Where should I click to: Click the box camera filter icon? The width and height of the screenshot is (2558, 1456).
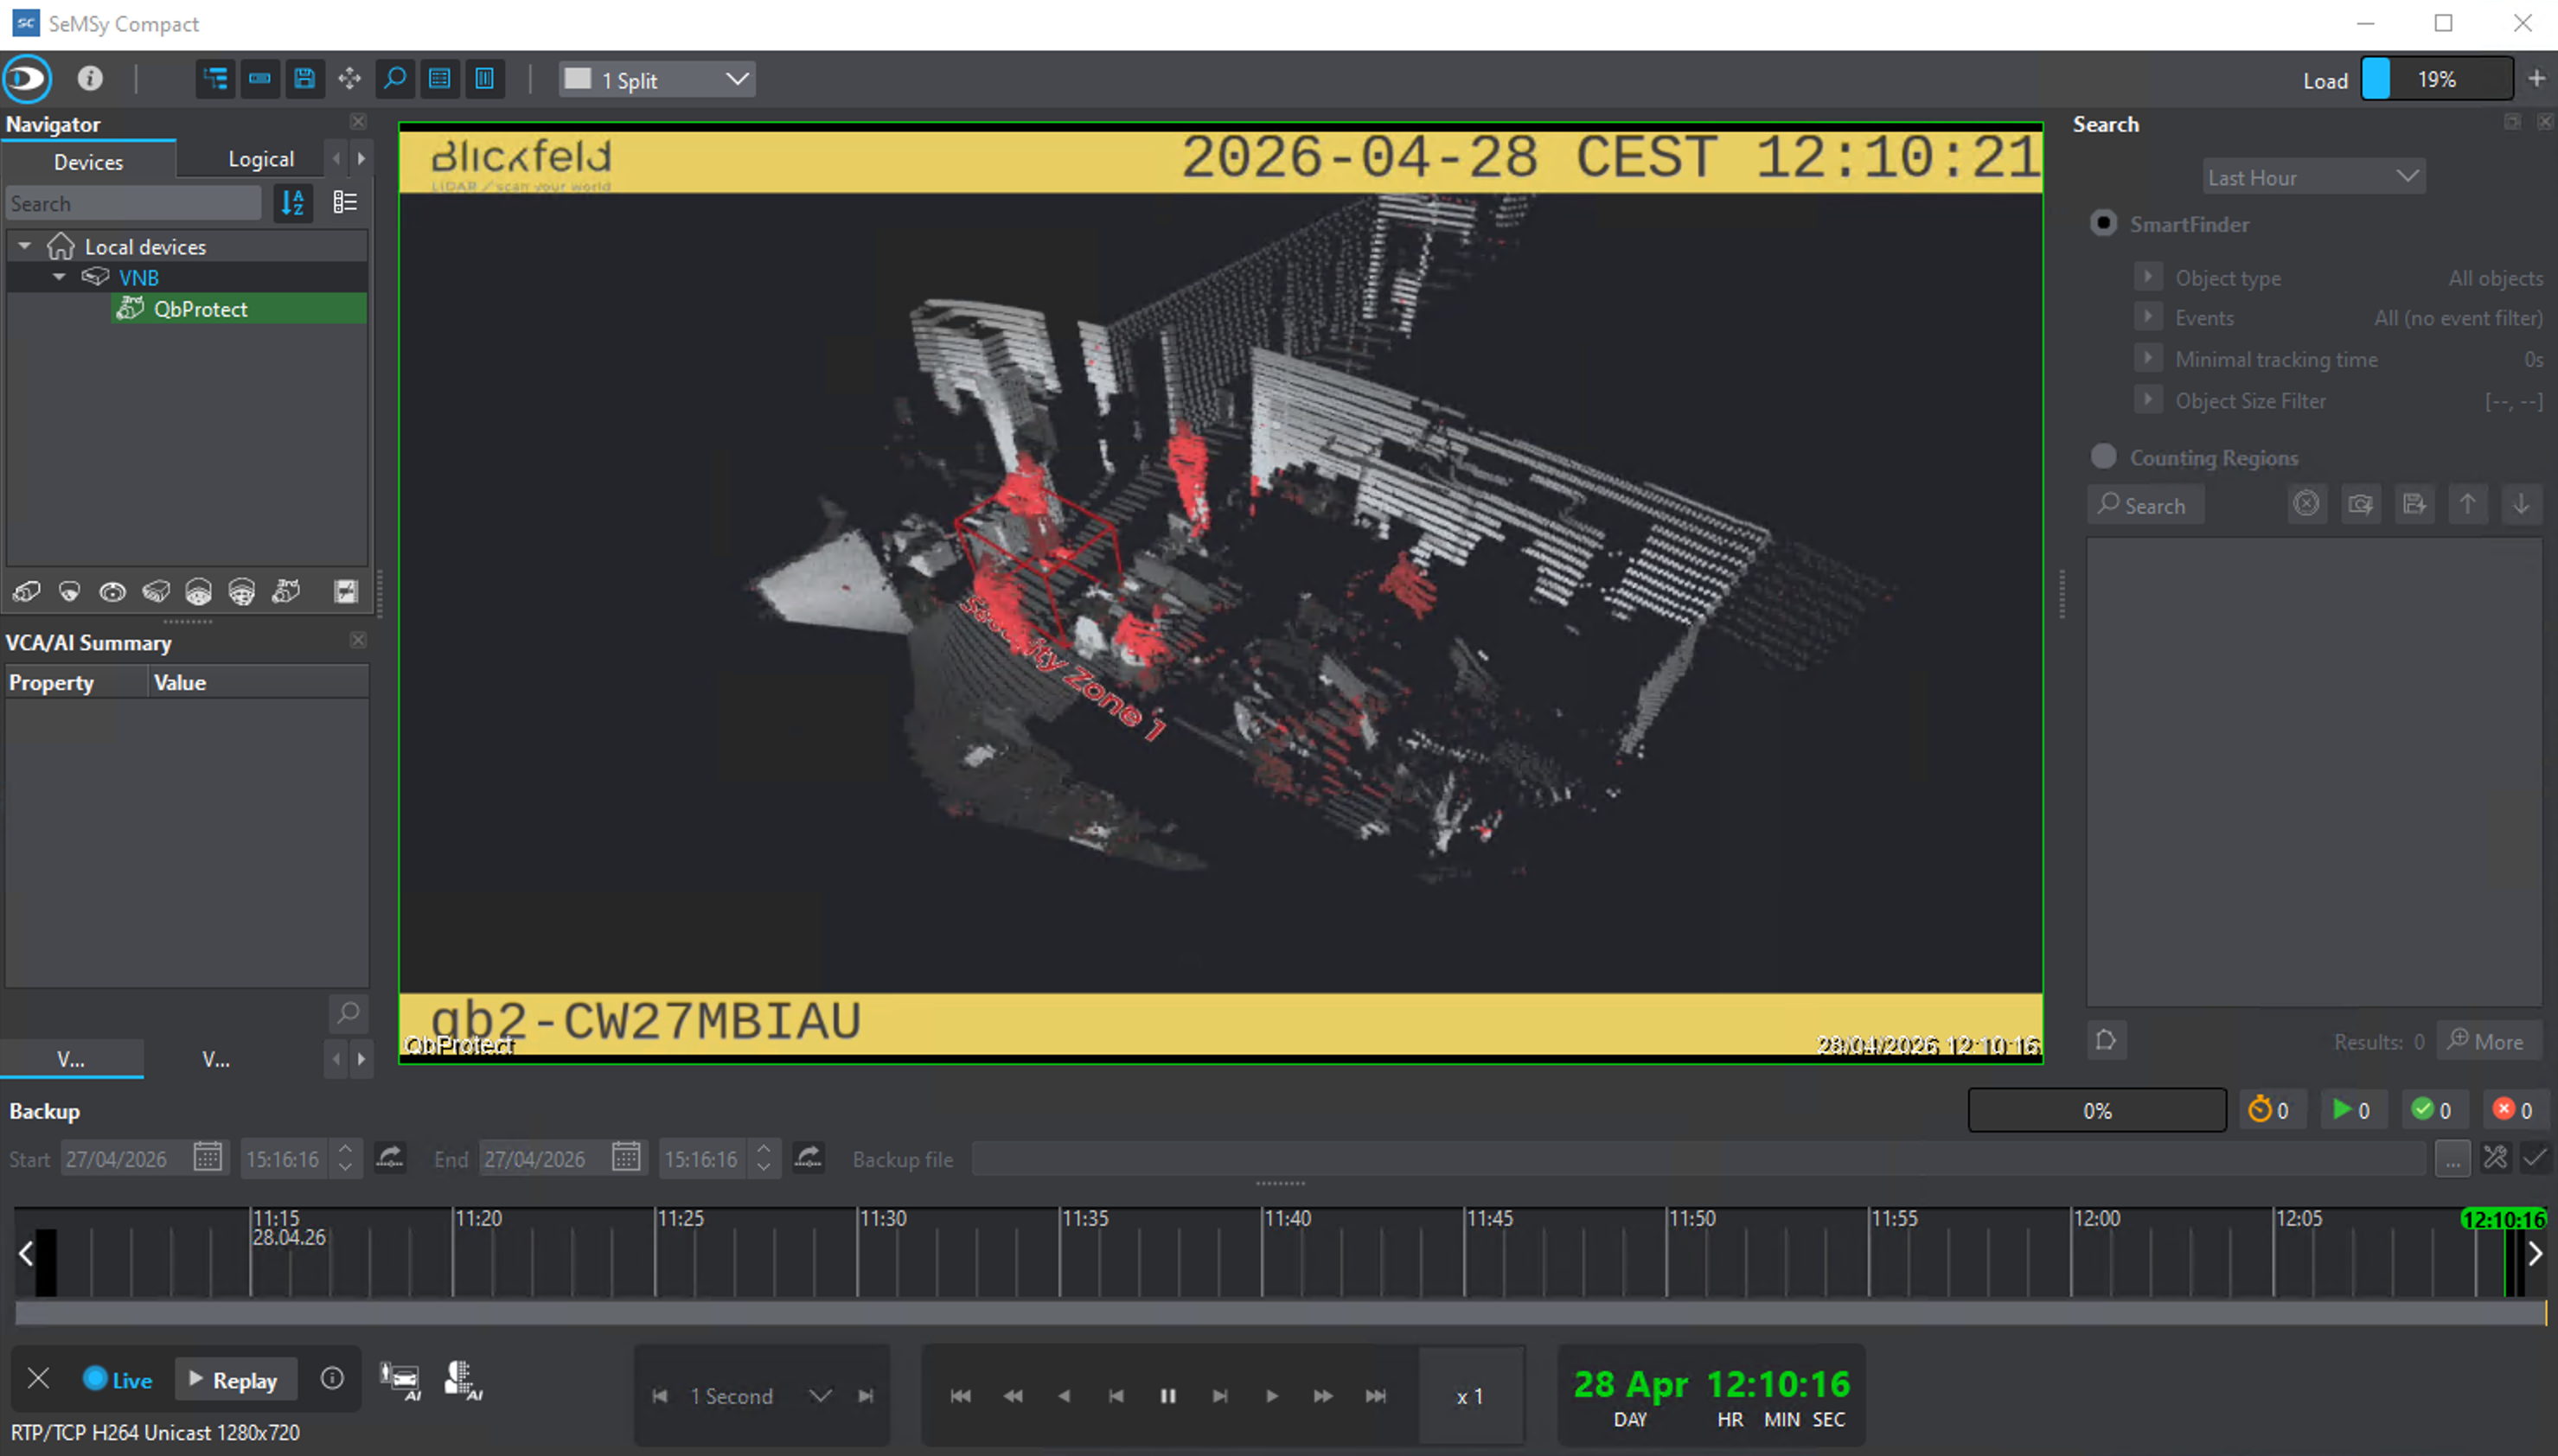click(27, 592)
